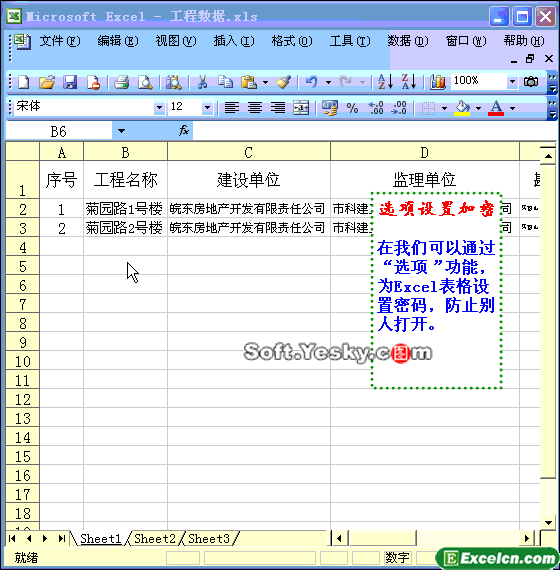Image resolution: width=560 pixels, height=570 pixels.
Task: Increase decimal places
Action: coord(376,108)
